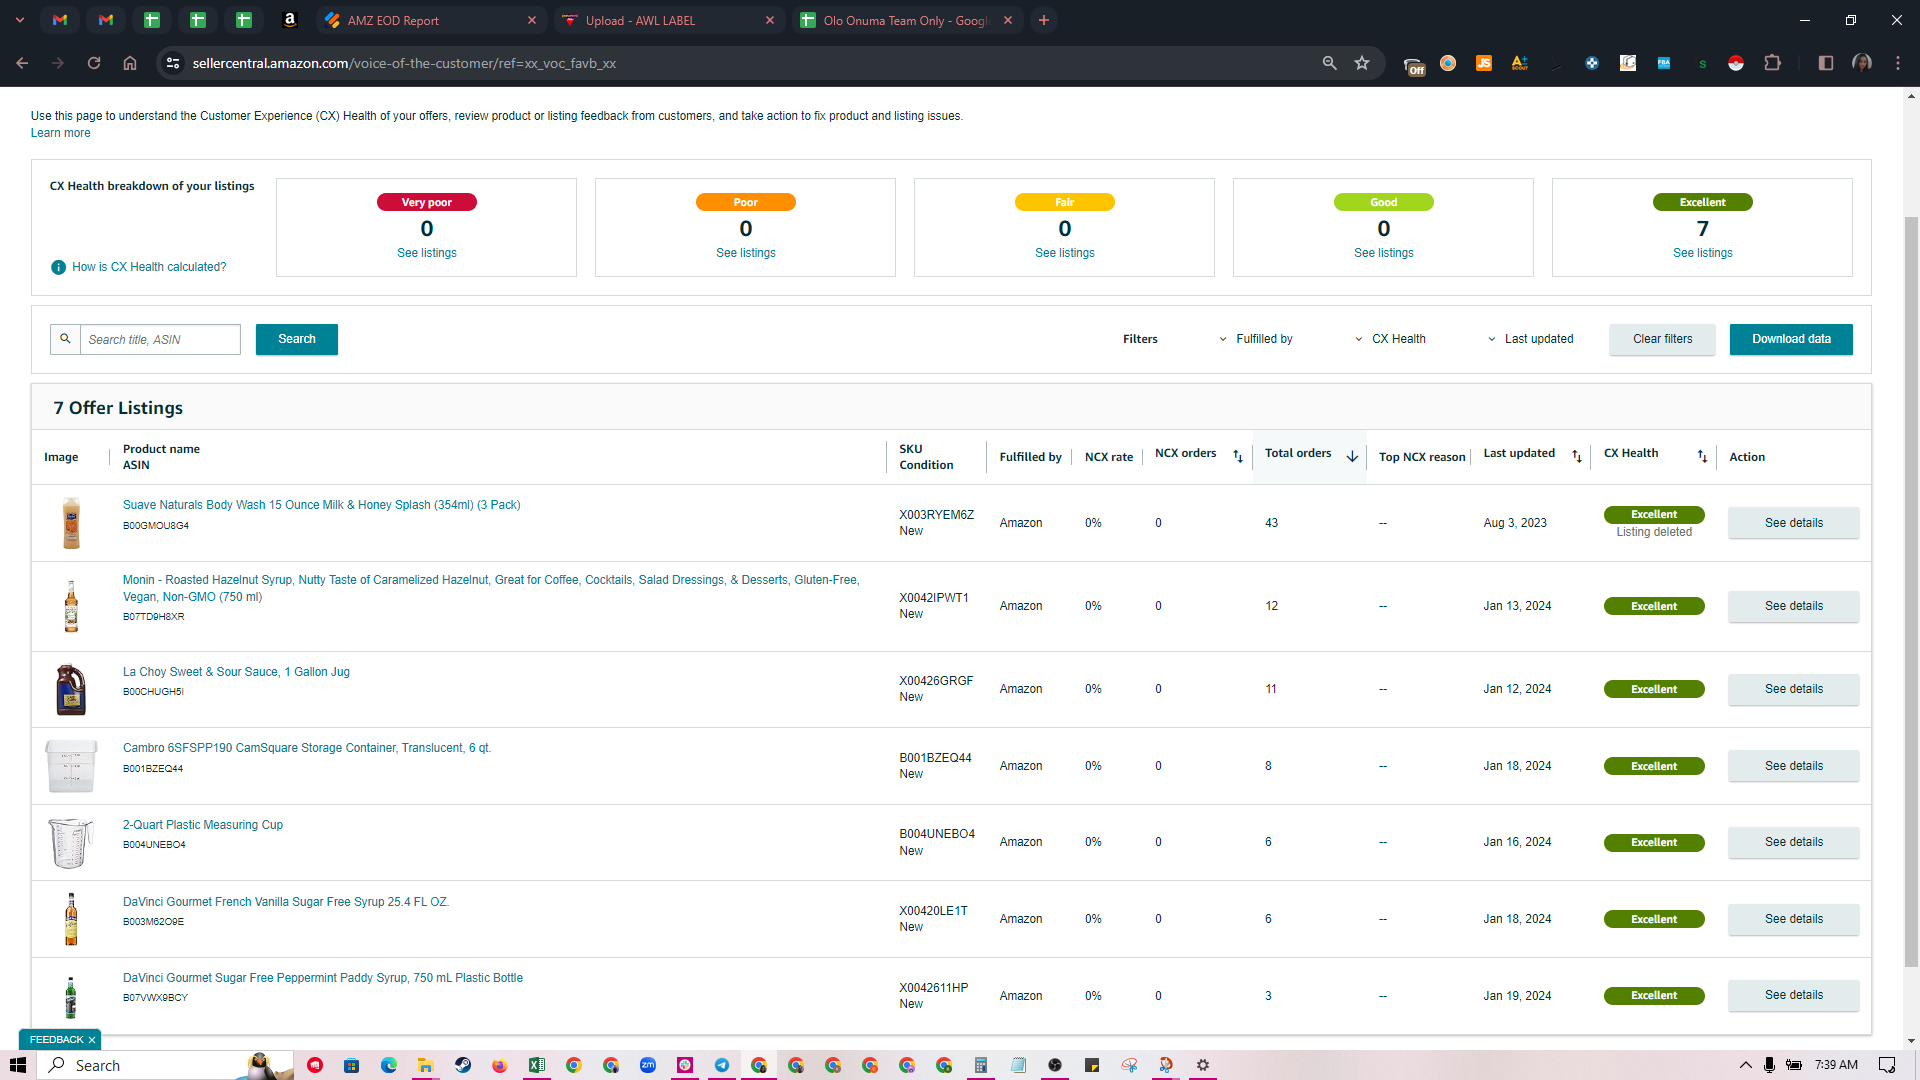1920x1080 pixels.
Task: Click Clear filters button
Action: pyautogui.click(x=1662, y=339)
